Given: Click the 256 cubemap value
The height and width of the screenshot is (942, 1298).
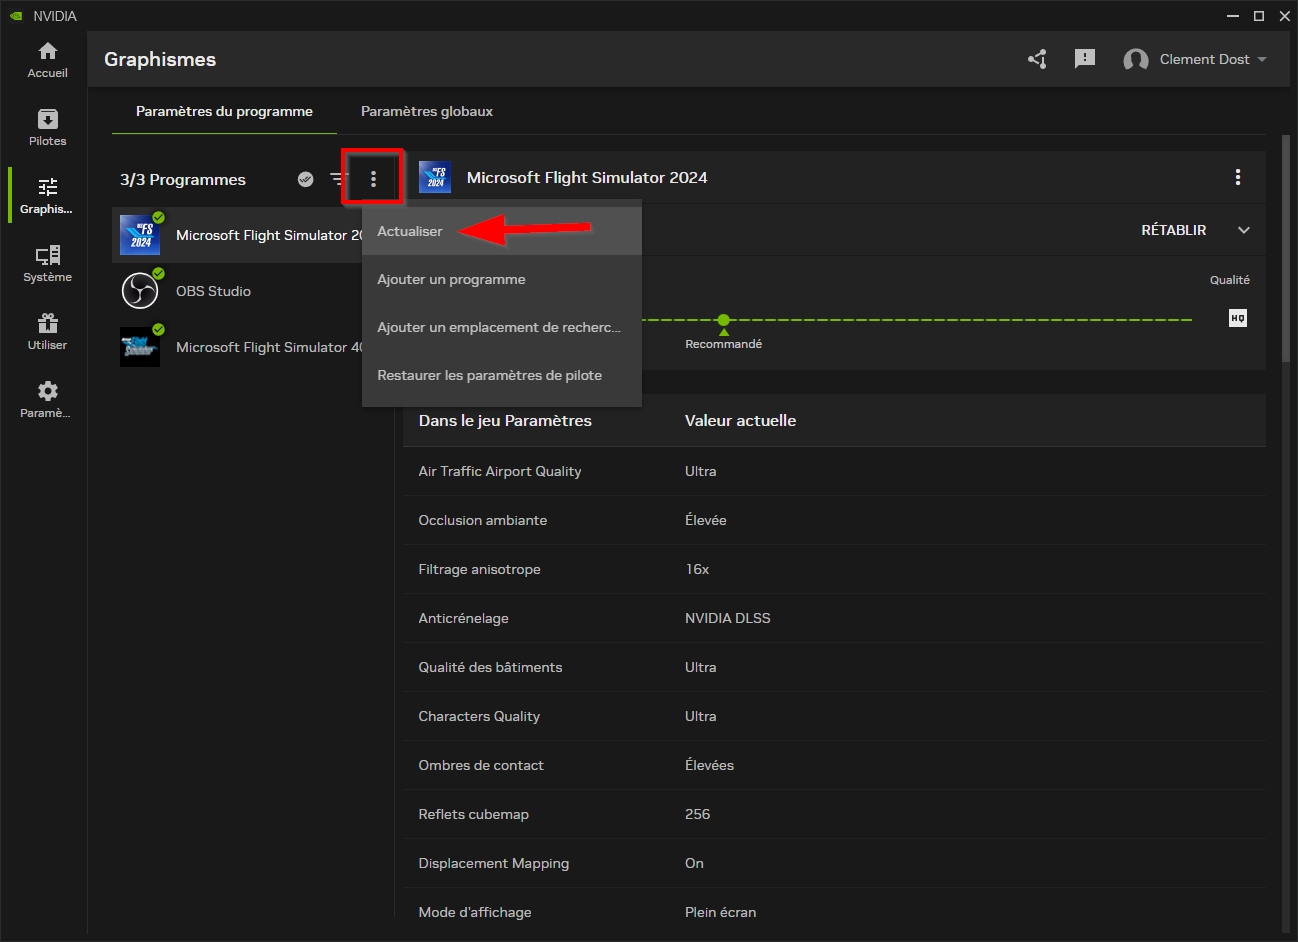Looking at the screenshot, I should click(x=697, y=814).
